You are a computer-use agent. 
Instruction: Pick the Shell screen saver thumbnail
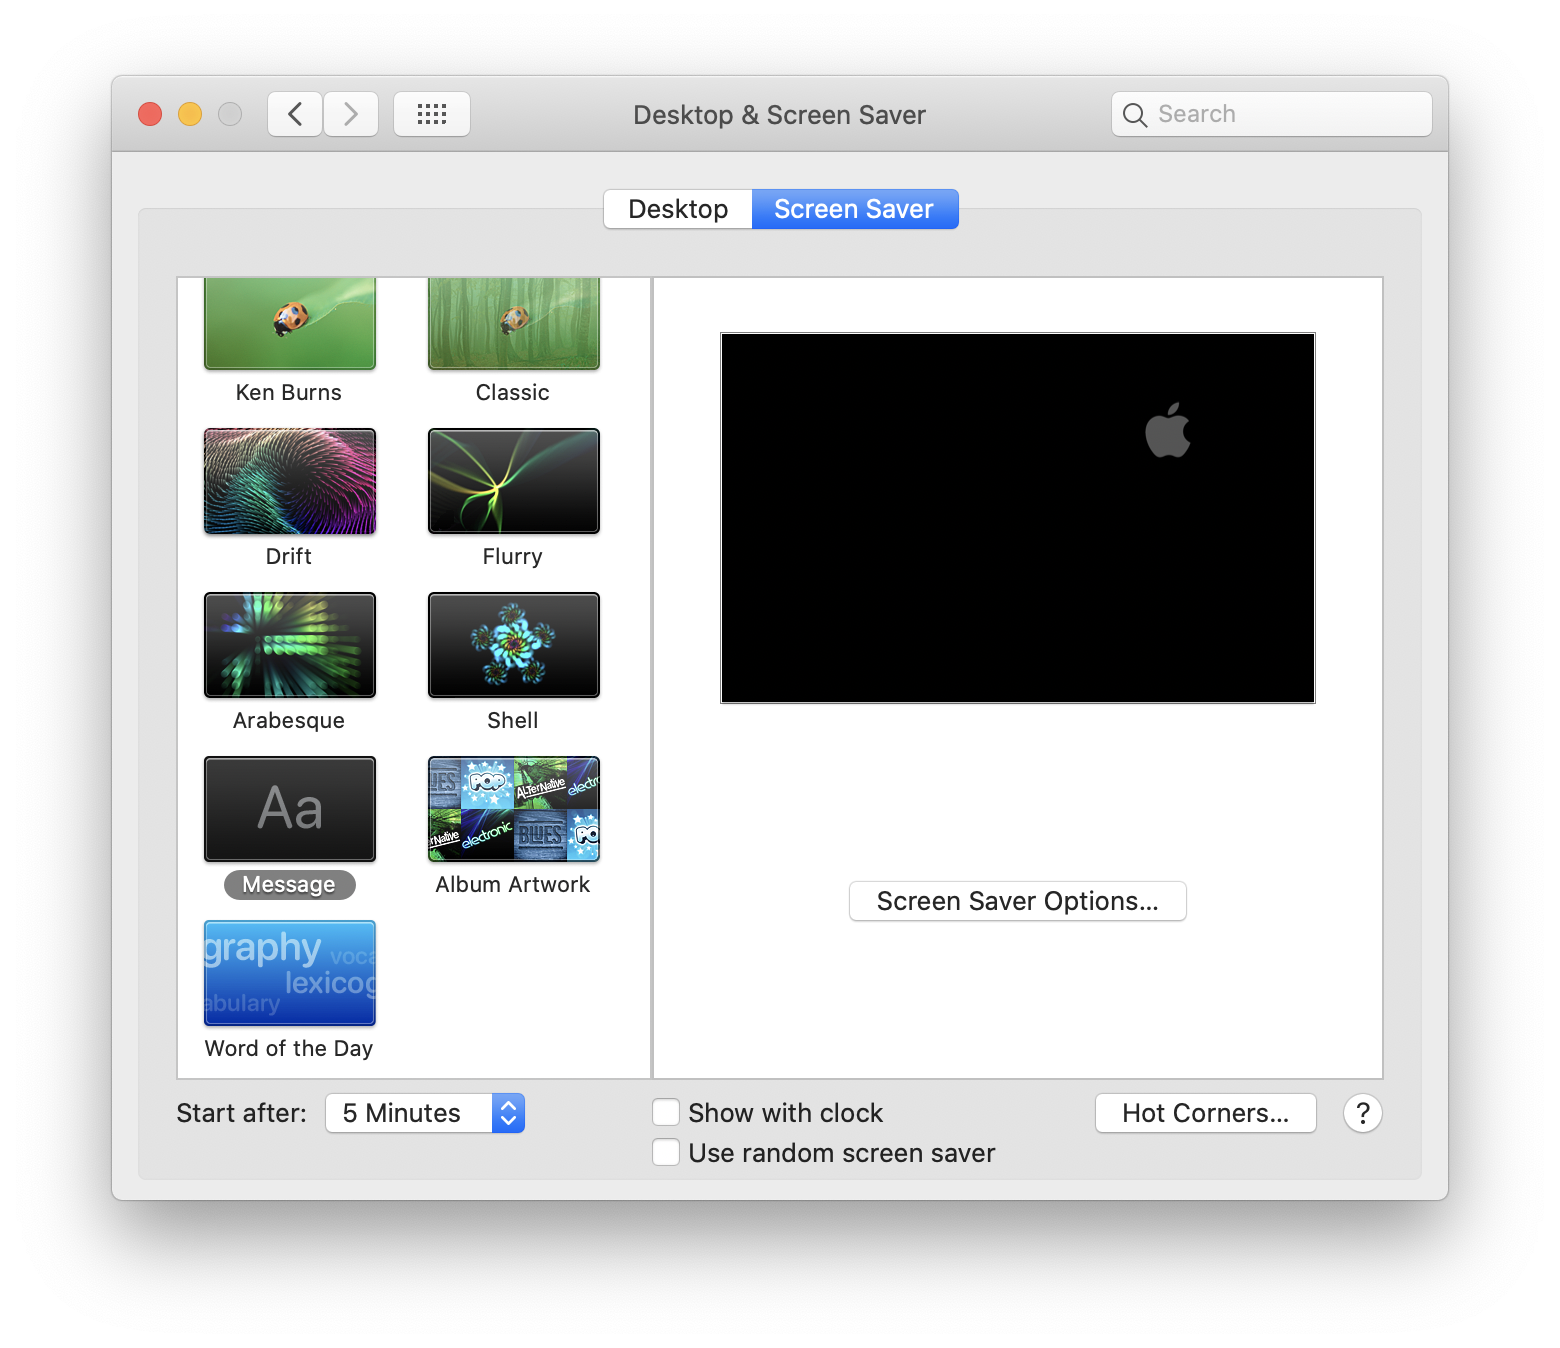(x=514, y=645)
